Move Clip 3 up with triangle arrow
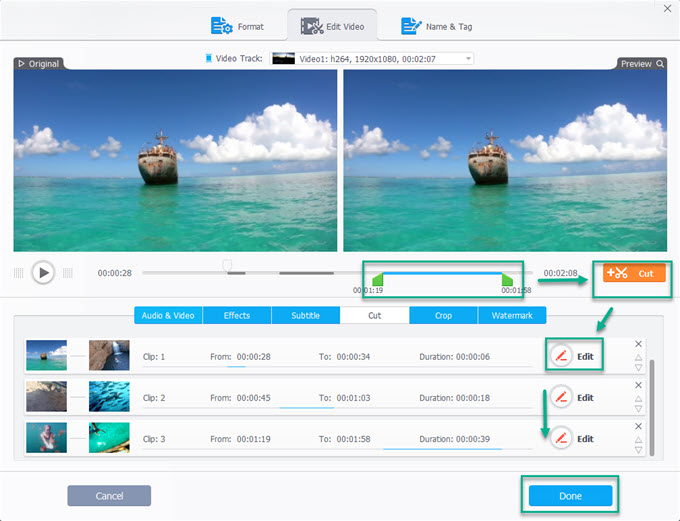Screen dimensions: 680x521 tap(638, 440)
